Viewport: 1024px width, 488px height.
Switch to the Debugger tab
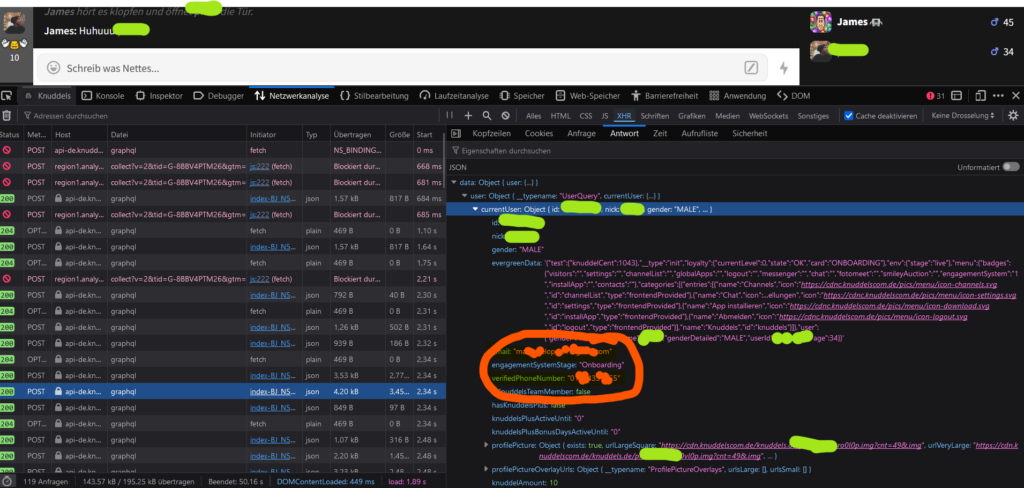[219, 96]
